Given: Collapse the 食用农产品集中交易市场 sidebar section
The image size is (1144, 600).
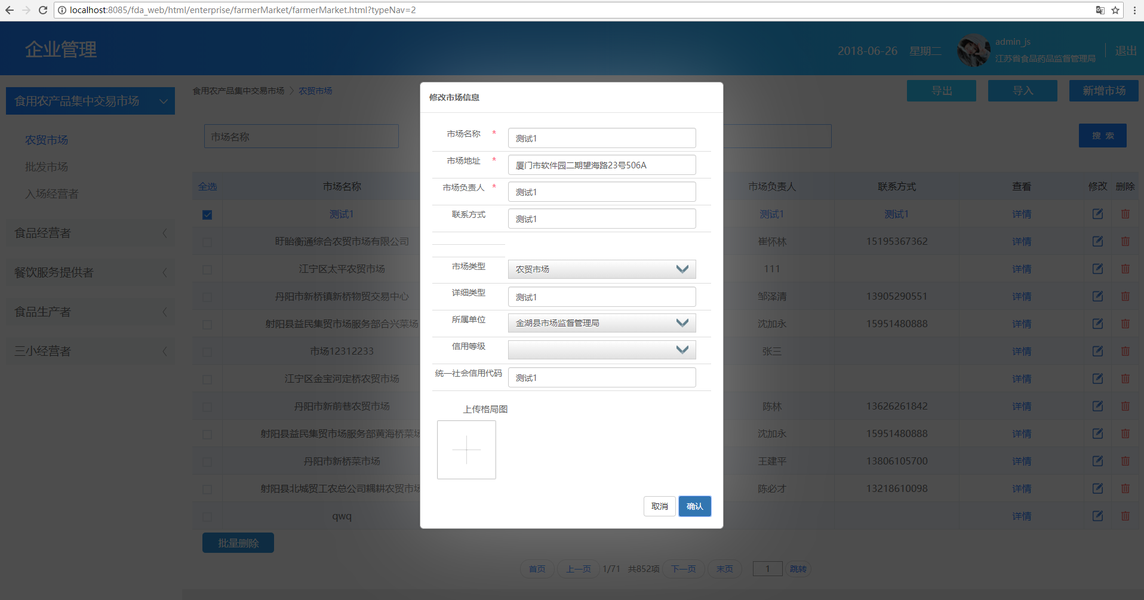Looking at the screenshot, I should (90, 101).
